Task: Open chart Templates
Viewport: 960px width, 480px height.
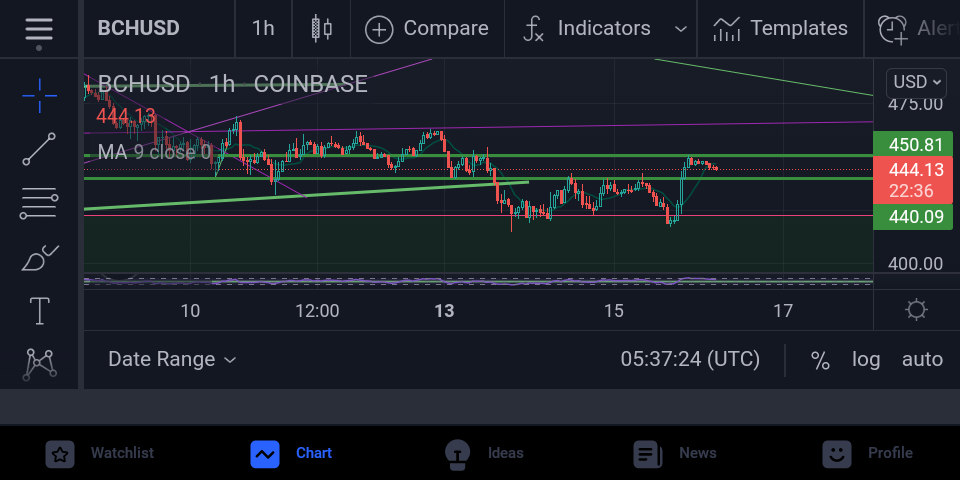Action: pos(781,28)
